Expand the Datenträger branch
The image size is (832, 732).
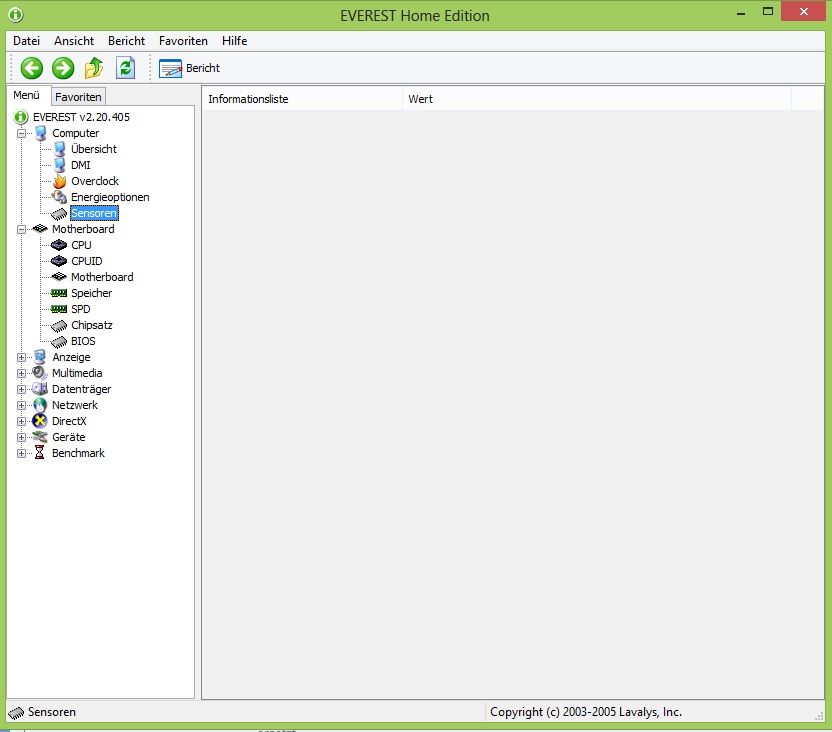pyautogui.click(x=21, y=389)
